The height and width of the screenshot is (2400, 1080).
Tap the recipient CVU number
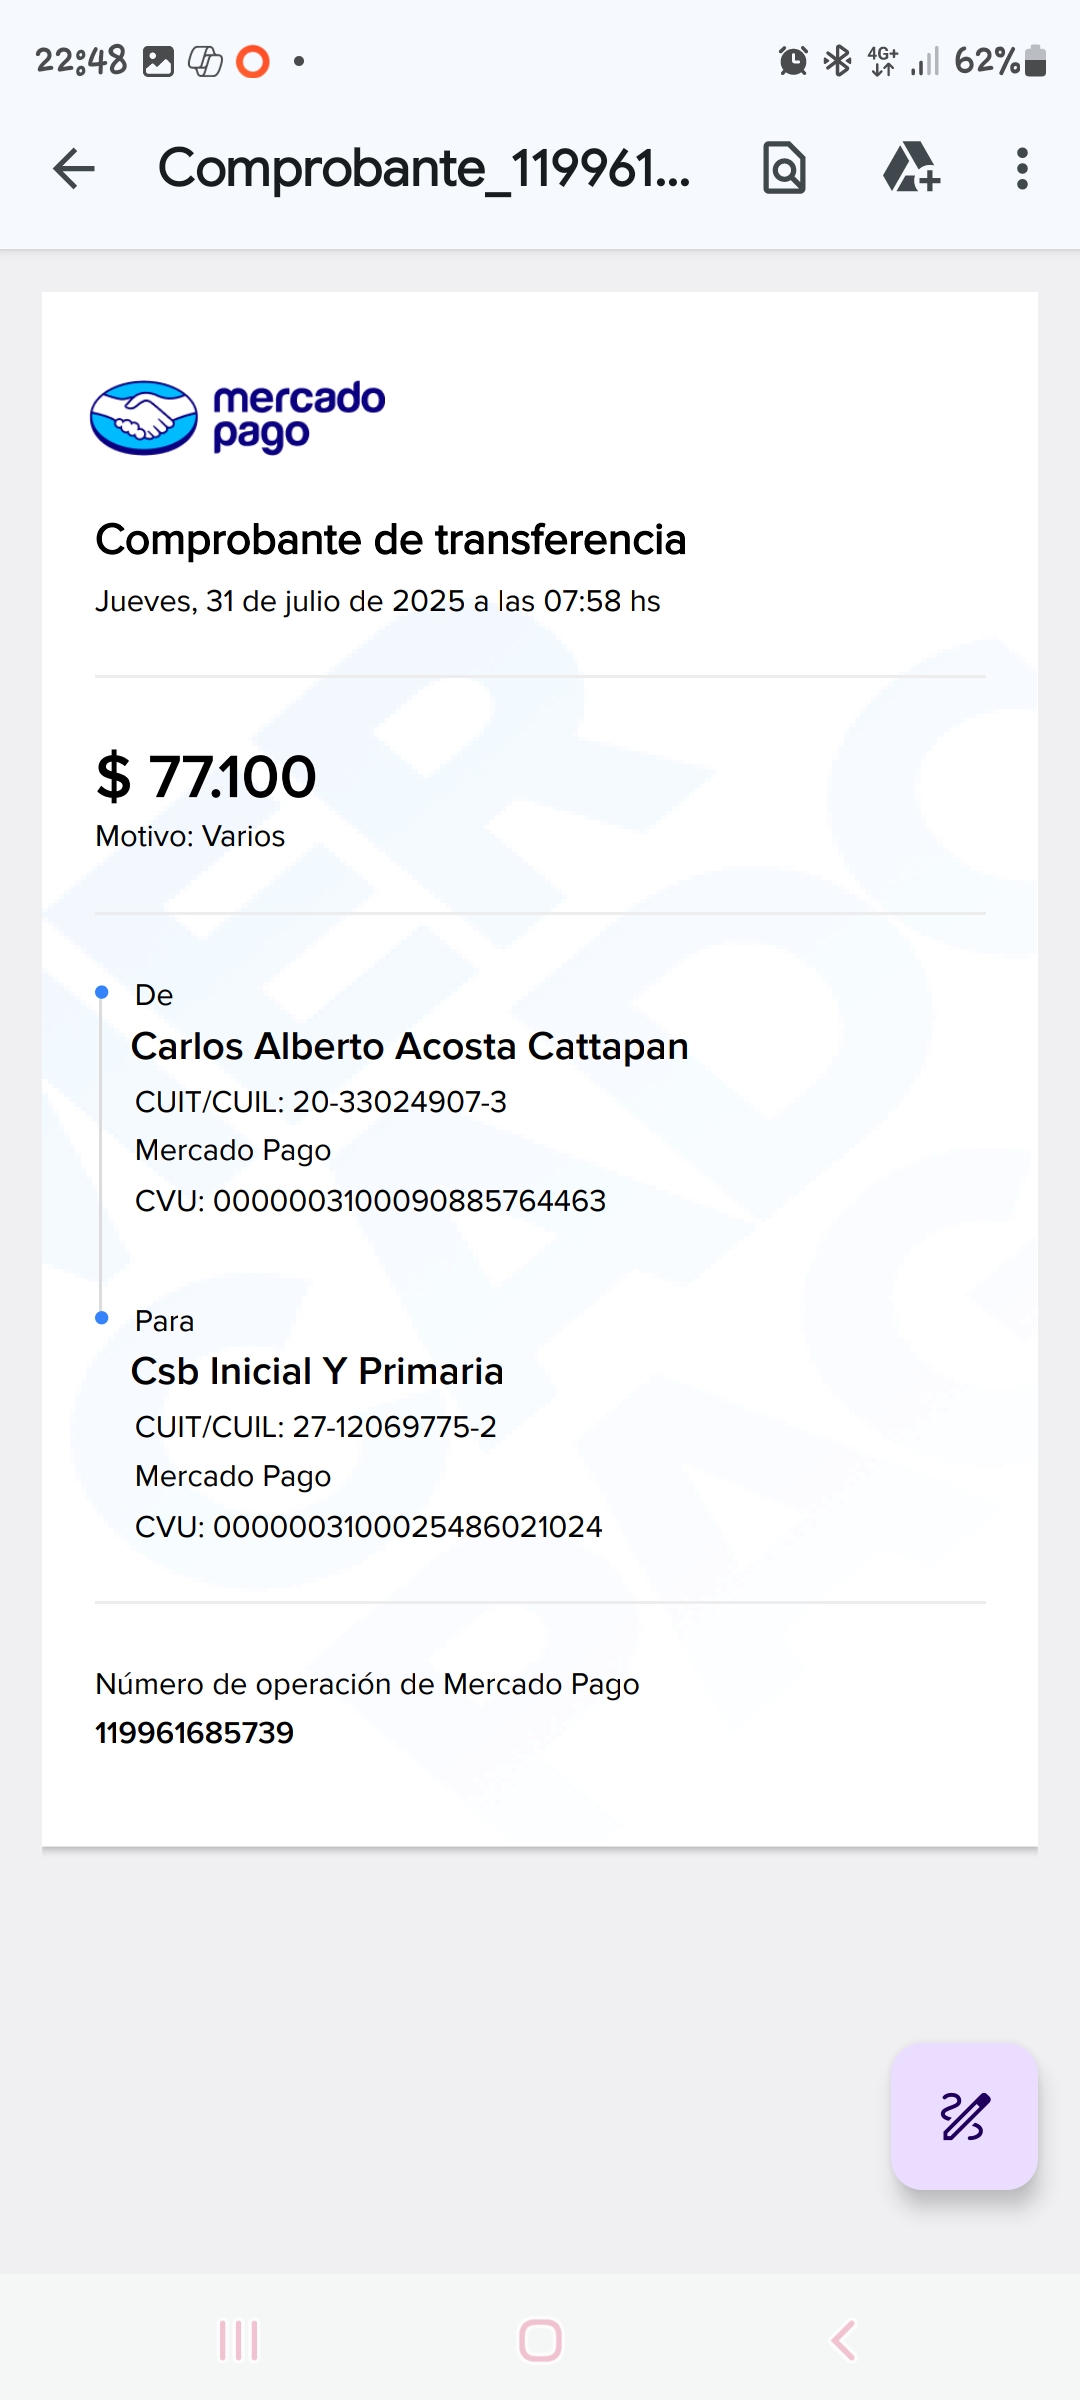click(x=407, y=1527)
